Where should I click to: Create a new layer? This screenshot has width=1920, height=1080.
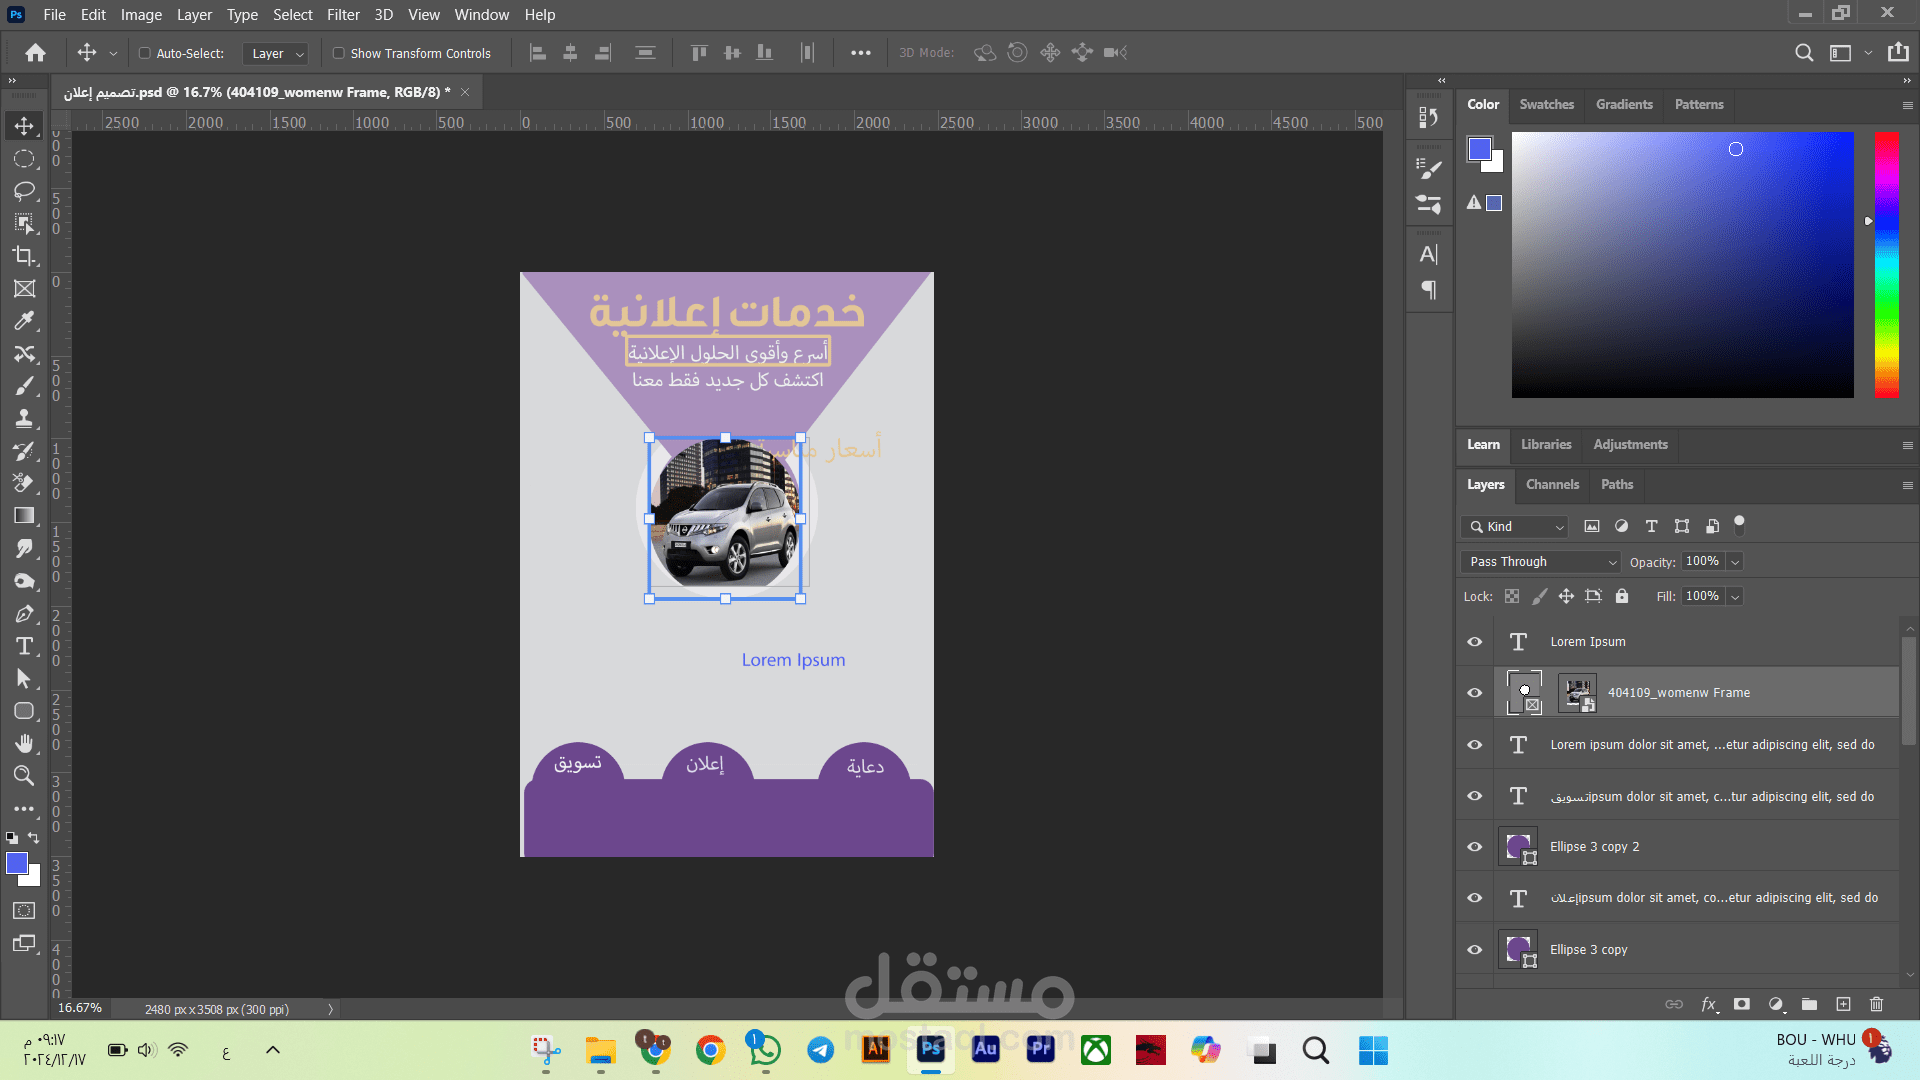pyautogui.click(x=1843, y=1004)
